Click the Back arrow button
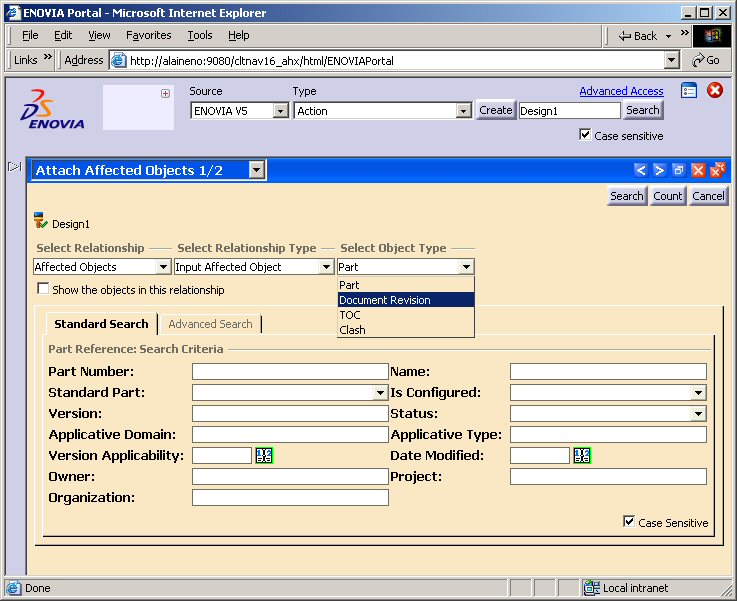This screenshot has width=737, height=601. tap(637, 36)
